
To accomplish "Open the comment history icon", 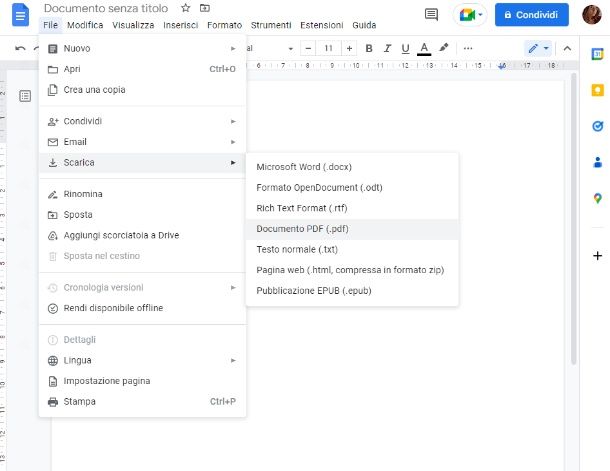I will point(431,15).
